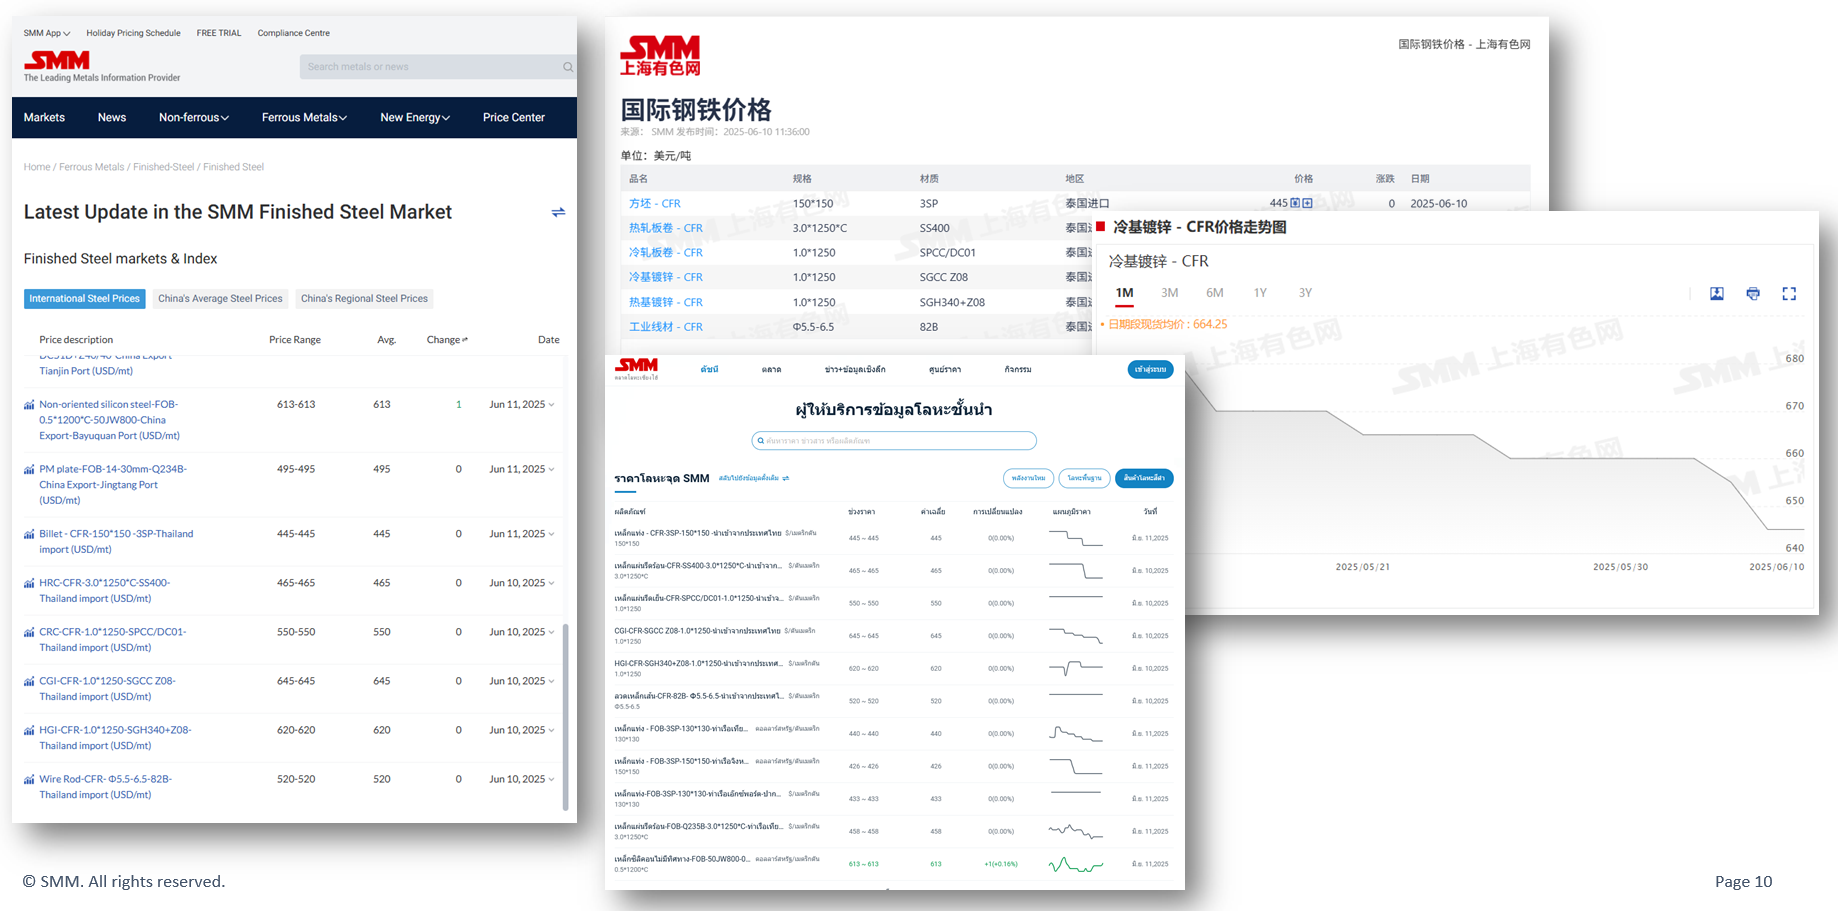1838x911 pixels.
Task: Open the Compliance Centre link
Action: pyautogui.click(x=294, y=33)
